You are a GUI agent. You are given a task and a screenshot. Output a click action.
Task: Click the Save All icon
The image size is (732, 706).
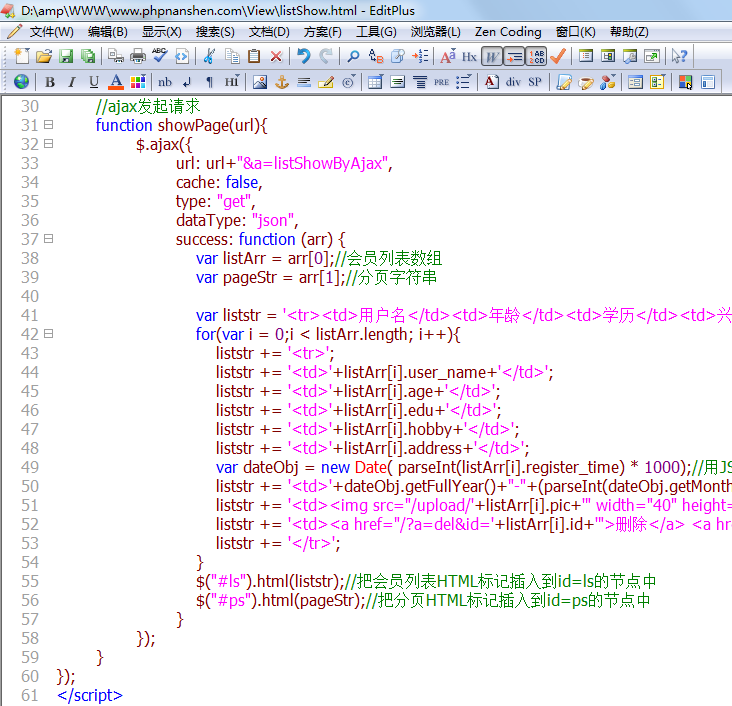click(88, 56)
